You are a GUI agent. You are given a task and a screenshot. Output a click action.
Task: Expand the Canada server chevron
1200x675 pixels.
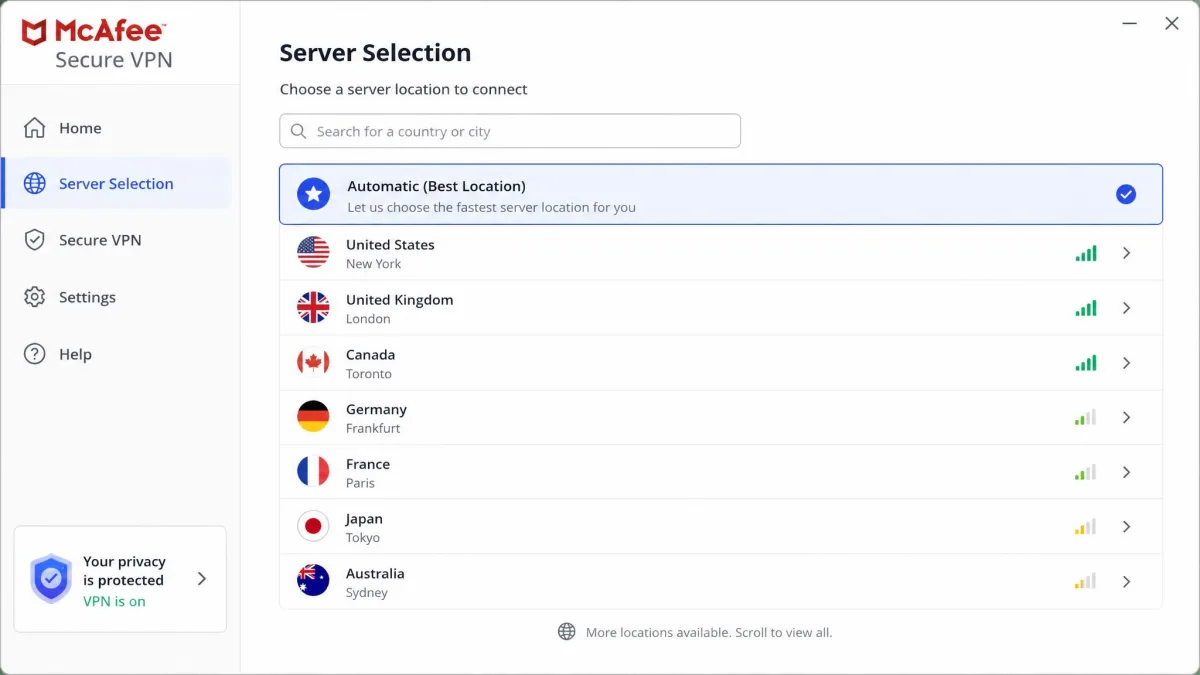coord(1126,363)
